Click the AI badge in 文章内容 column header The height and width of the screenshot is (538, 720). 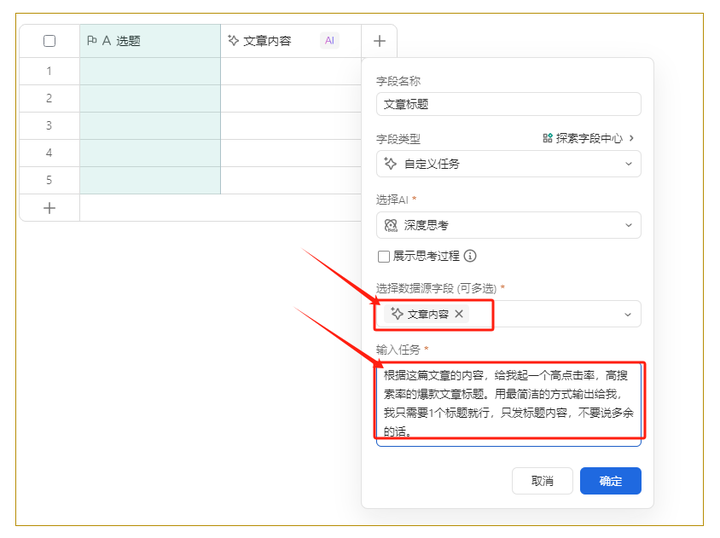[x=329, y=41]
